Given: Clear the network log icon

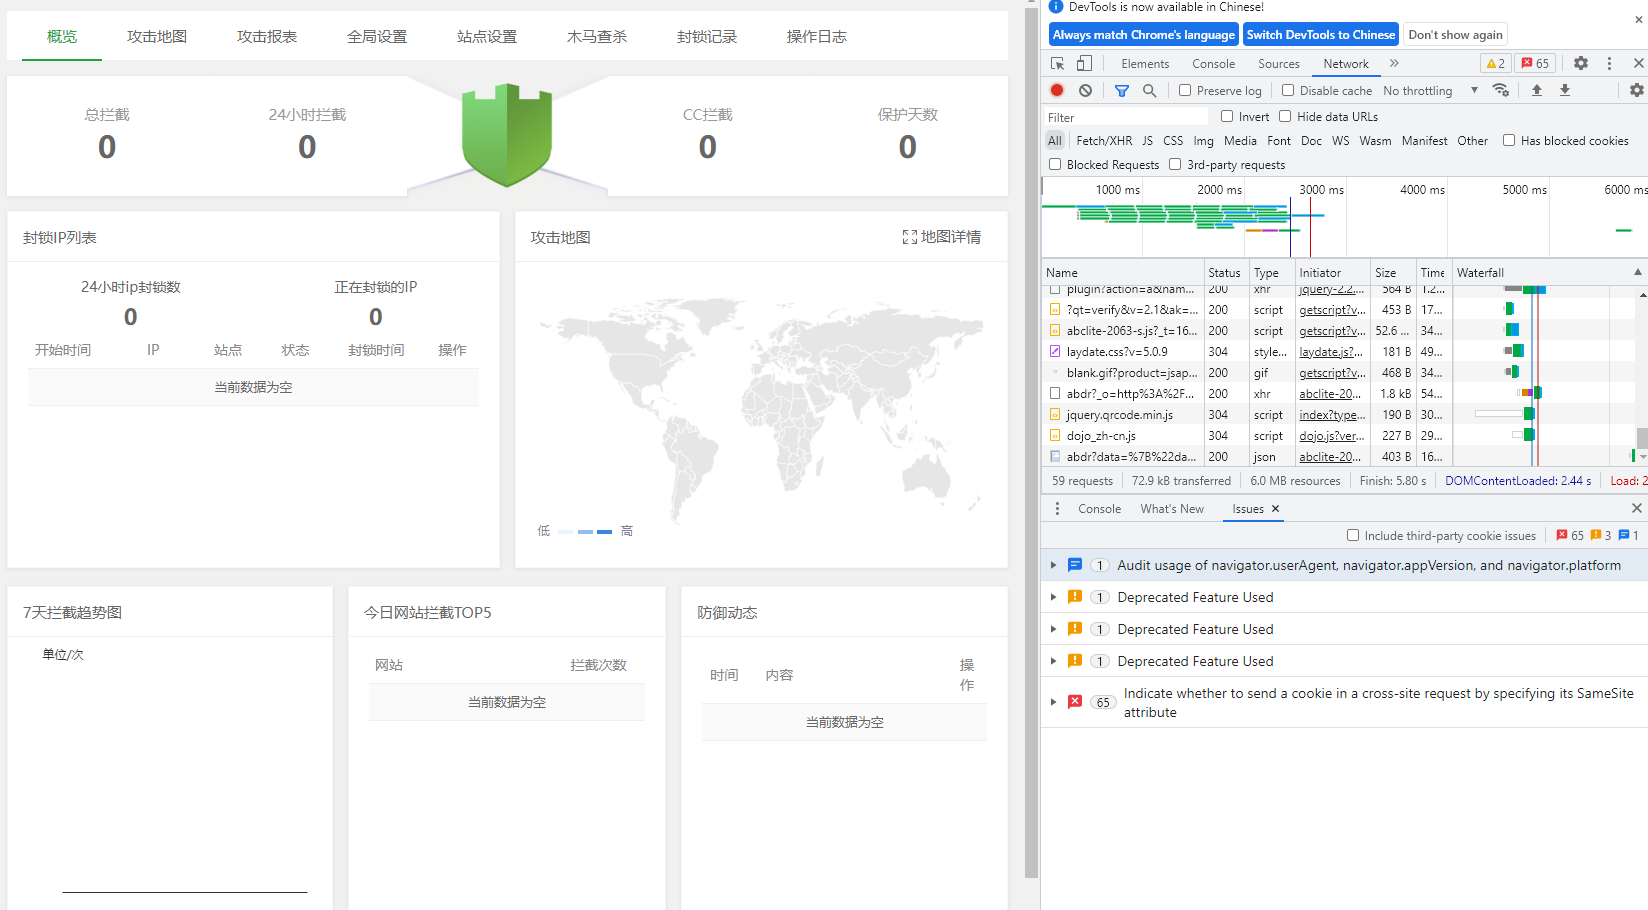Looking at the screenshot, I should coord(1085,90).
